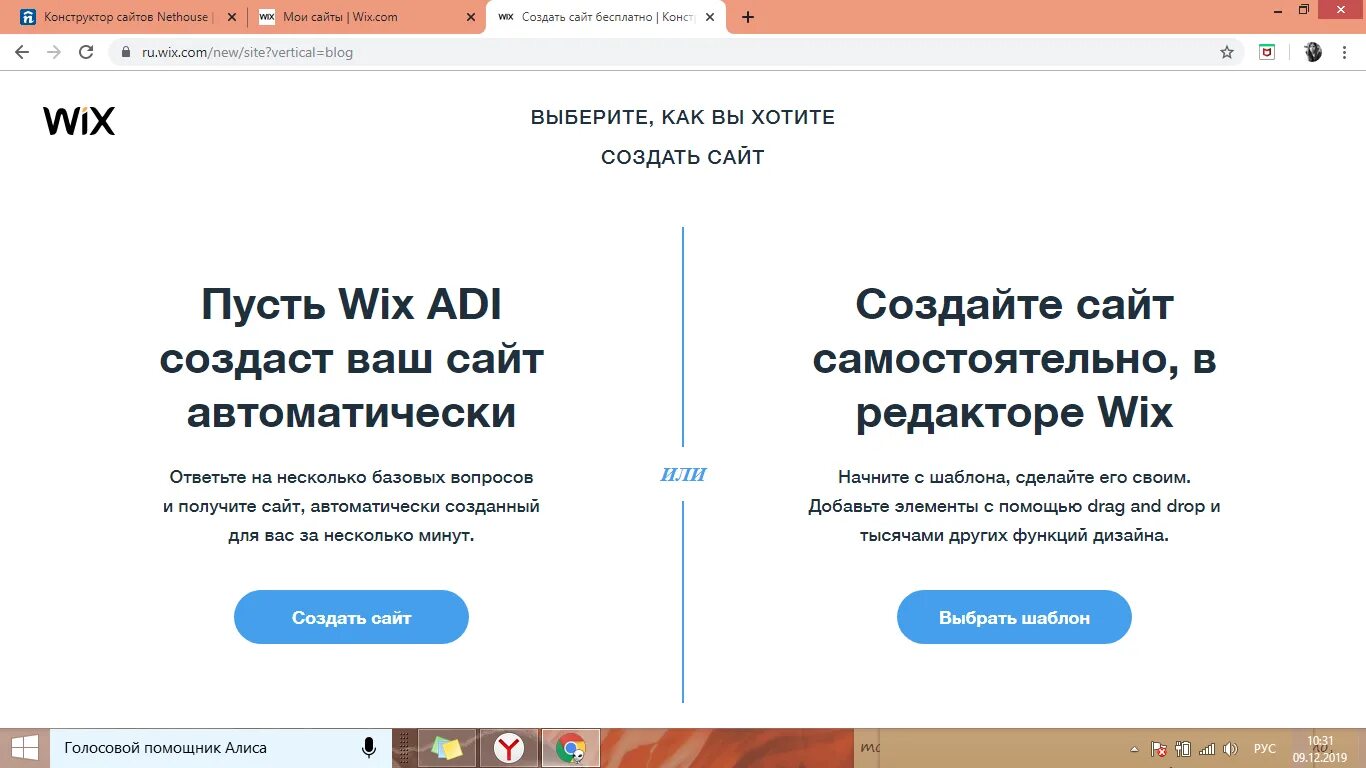Screen dimensions: 1366x768
Task: Open the Chrome profile avatar
Action: point(1313,52)
